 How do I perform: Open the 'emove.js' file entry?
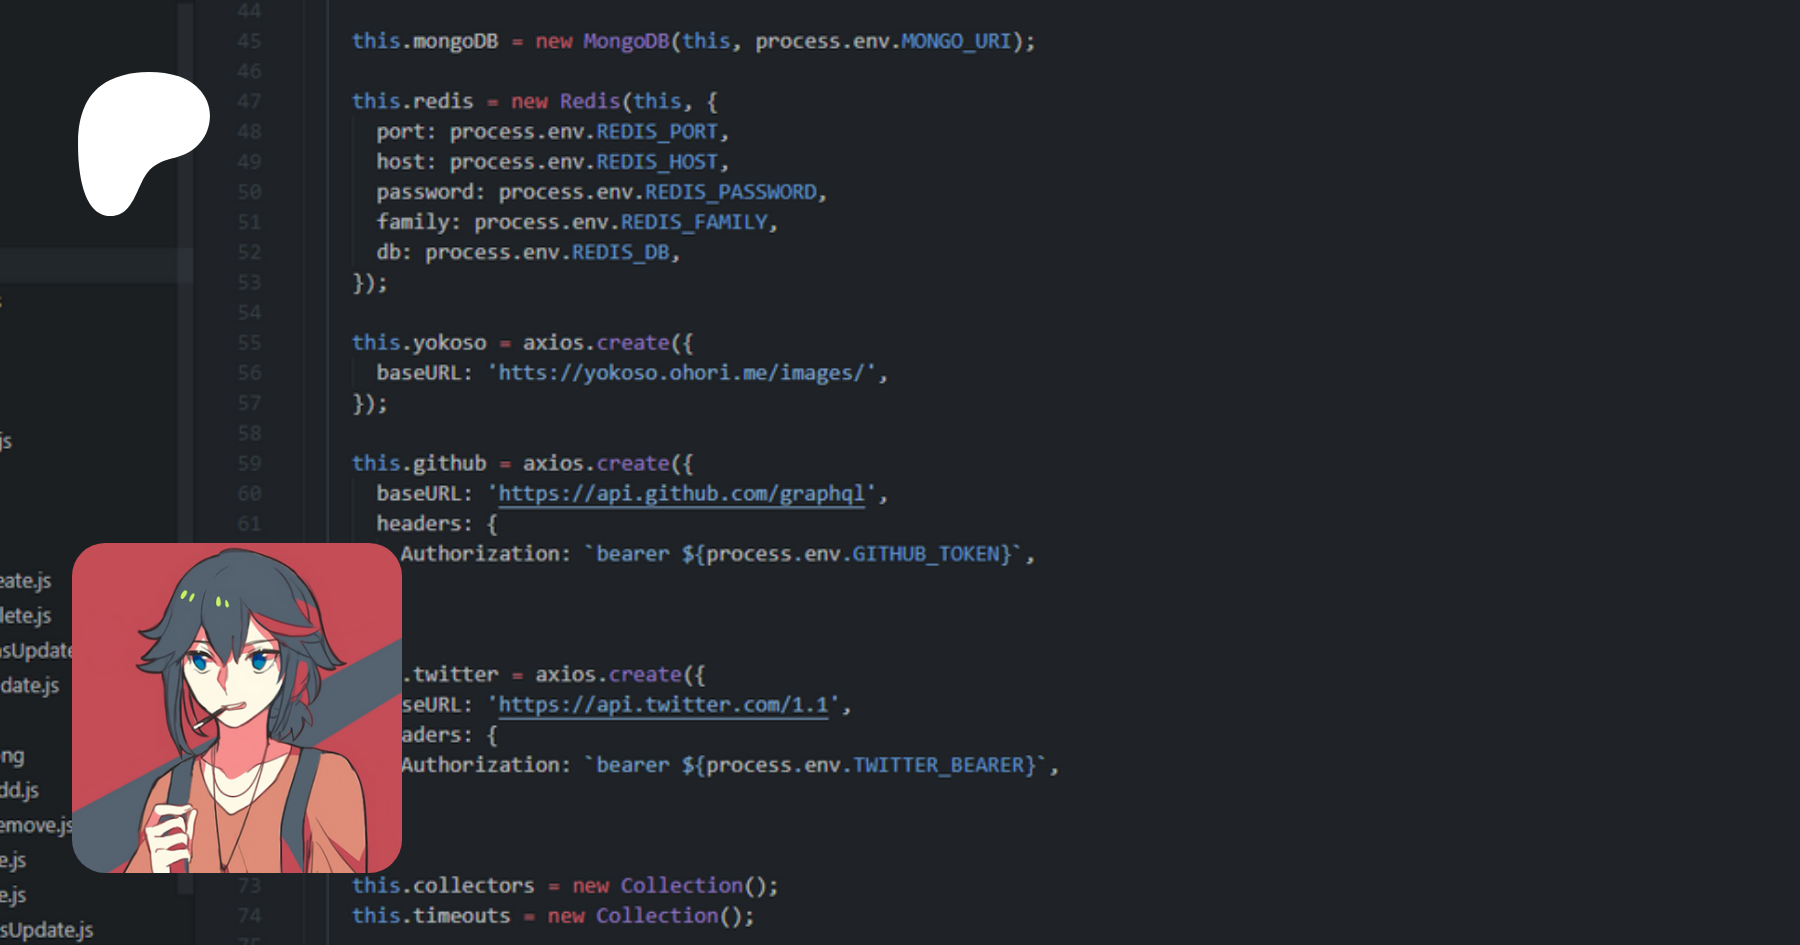[36, 825]
